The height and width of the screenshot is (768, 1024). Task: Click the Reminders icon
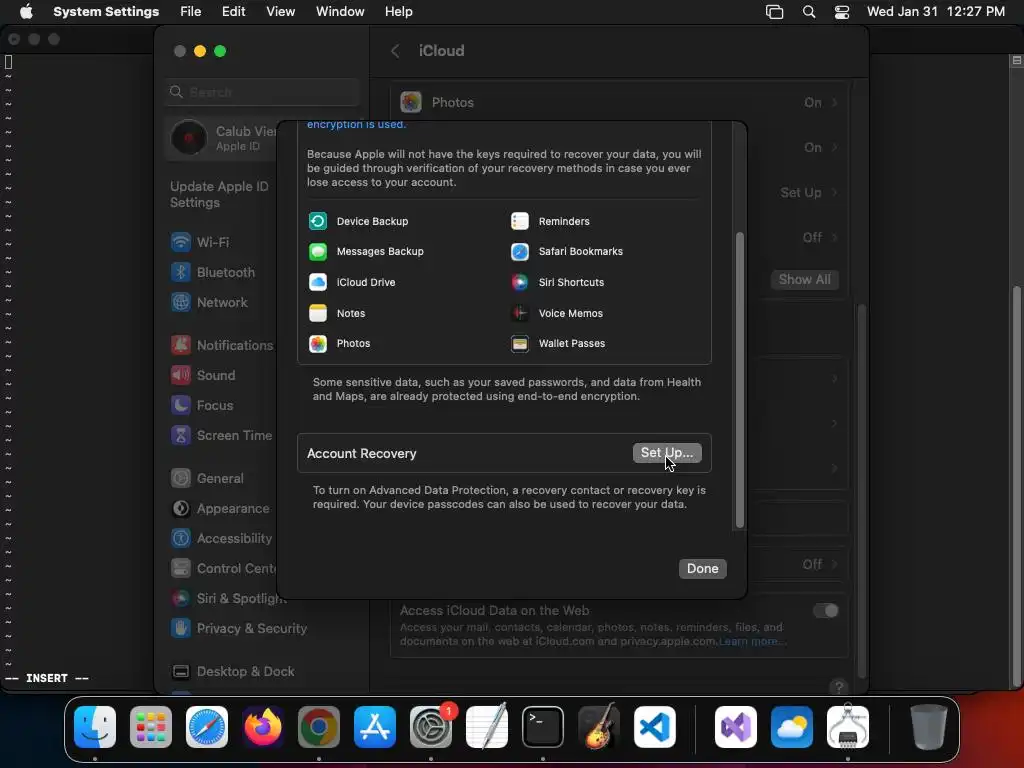point(520,221)
